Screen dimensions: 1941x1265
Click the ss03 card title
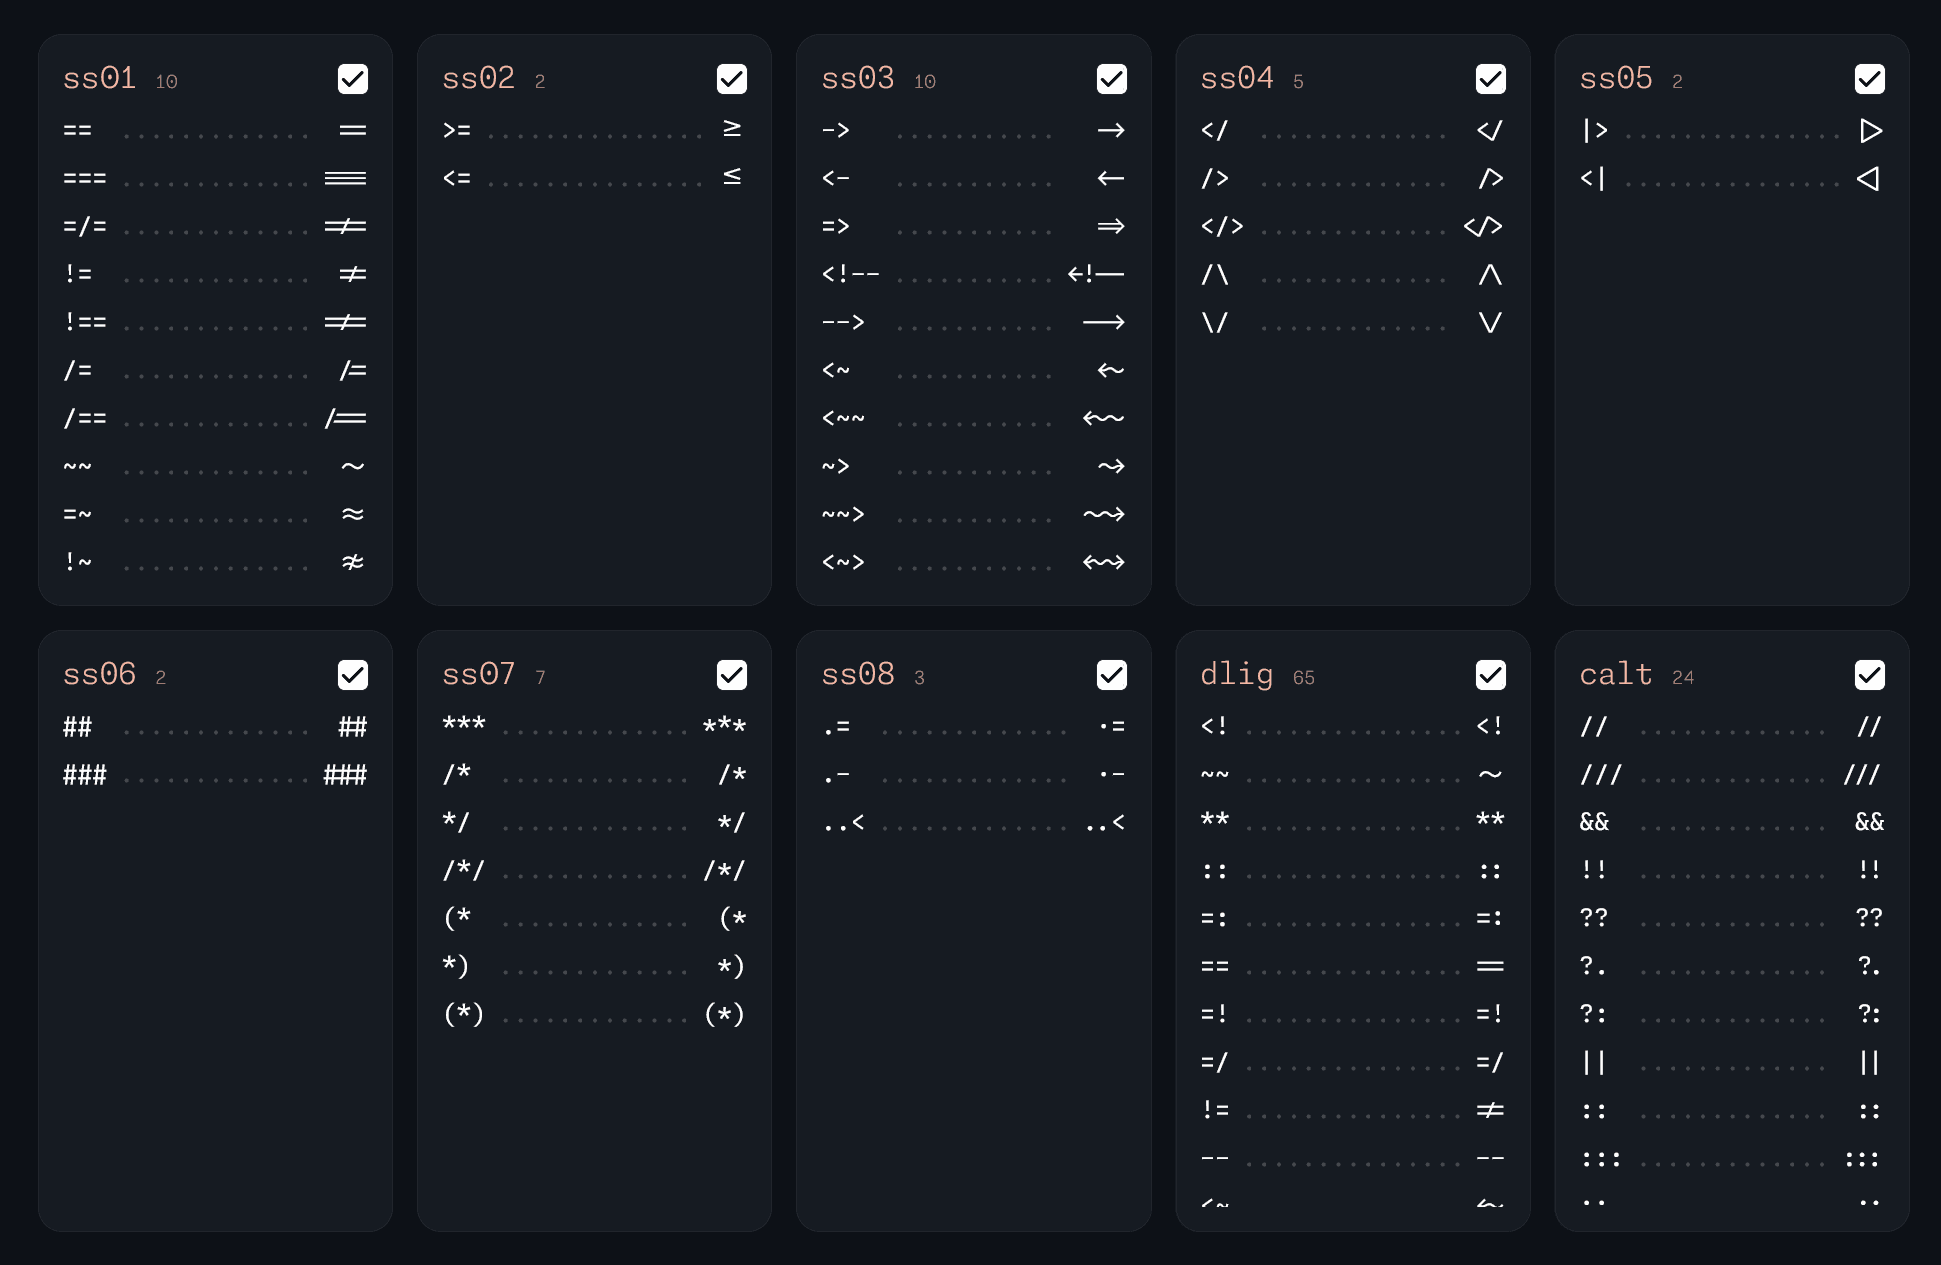858,78
